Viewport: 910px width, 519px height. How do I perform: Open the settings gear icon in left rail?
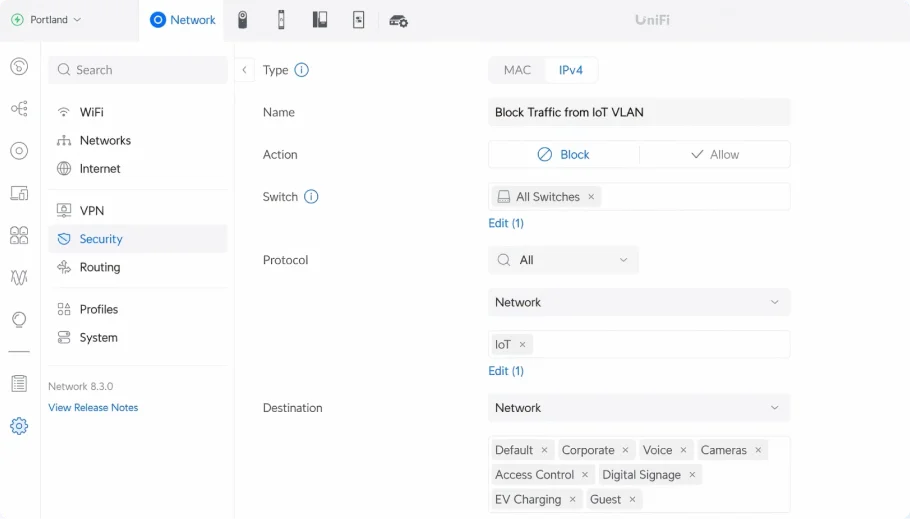click(19, 426)
